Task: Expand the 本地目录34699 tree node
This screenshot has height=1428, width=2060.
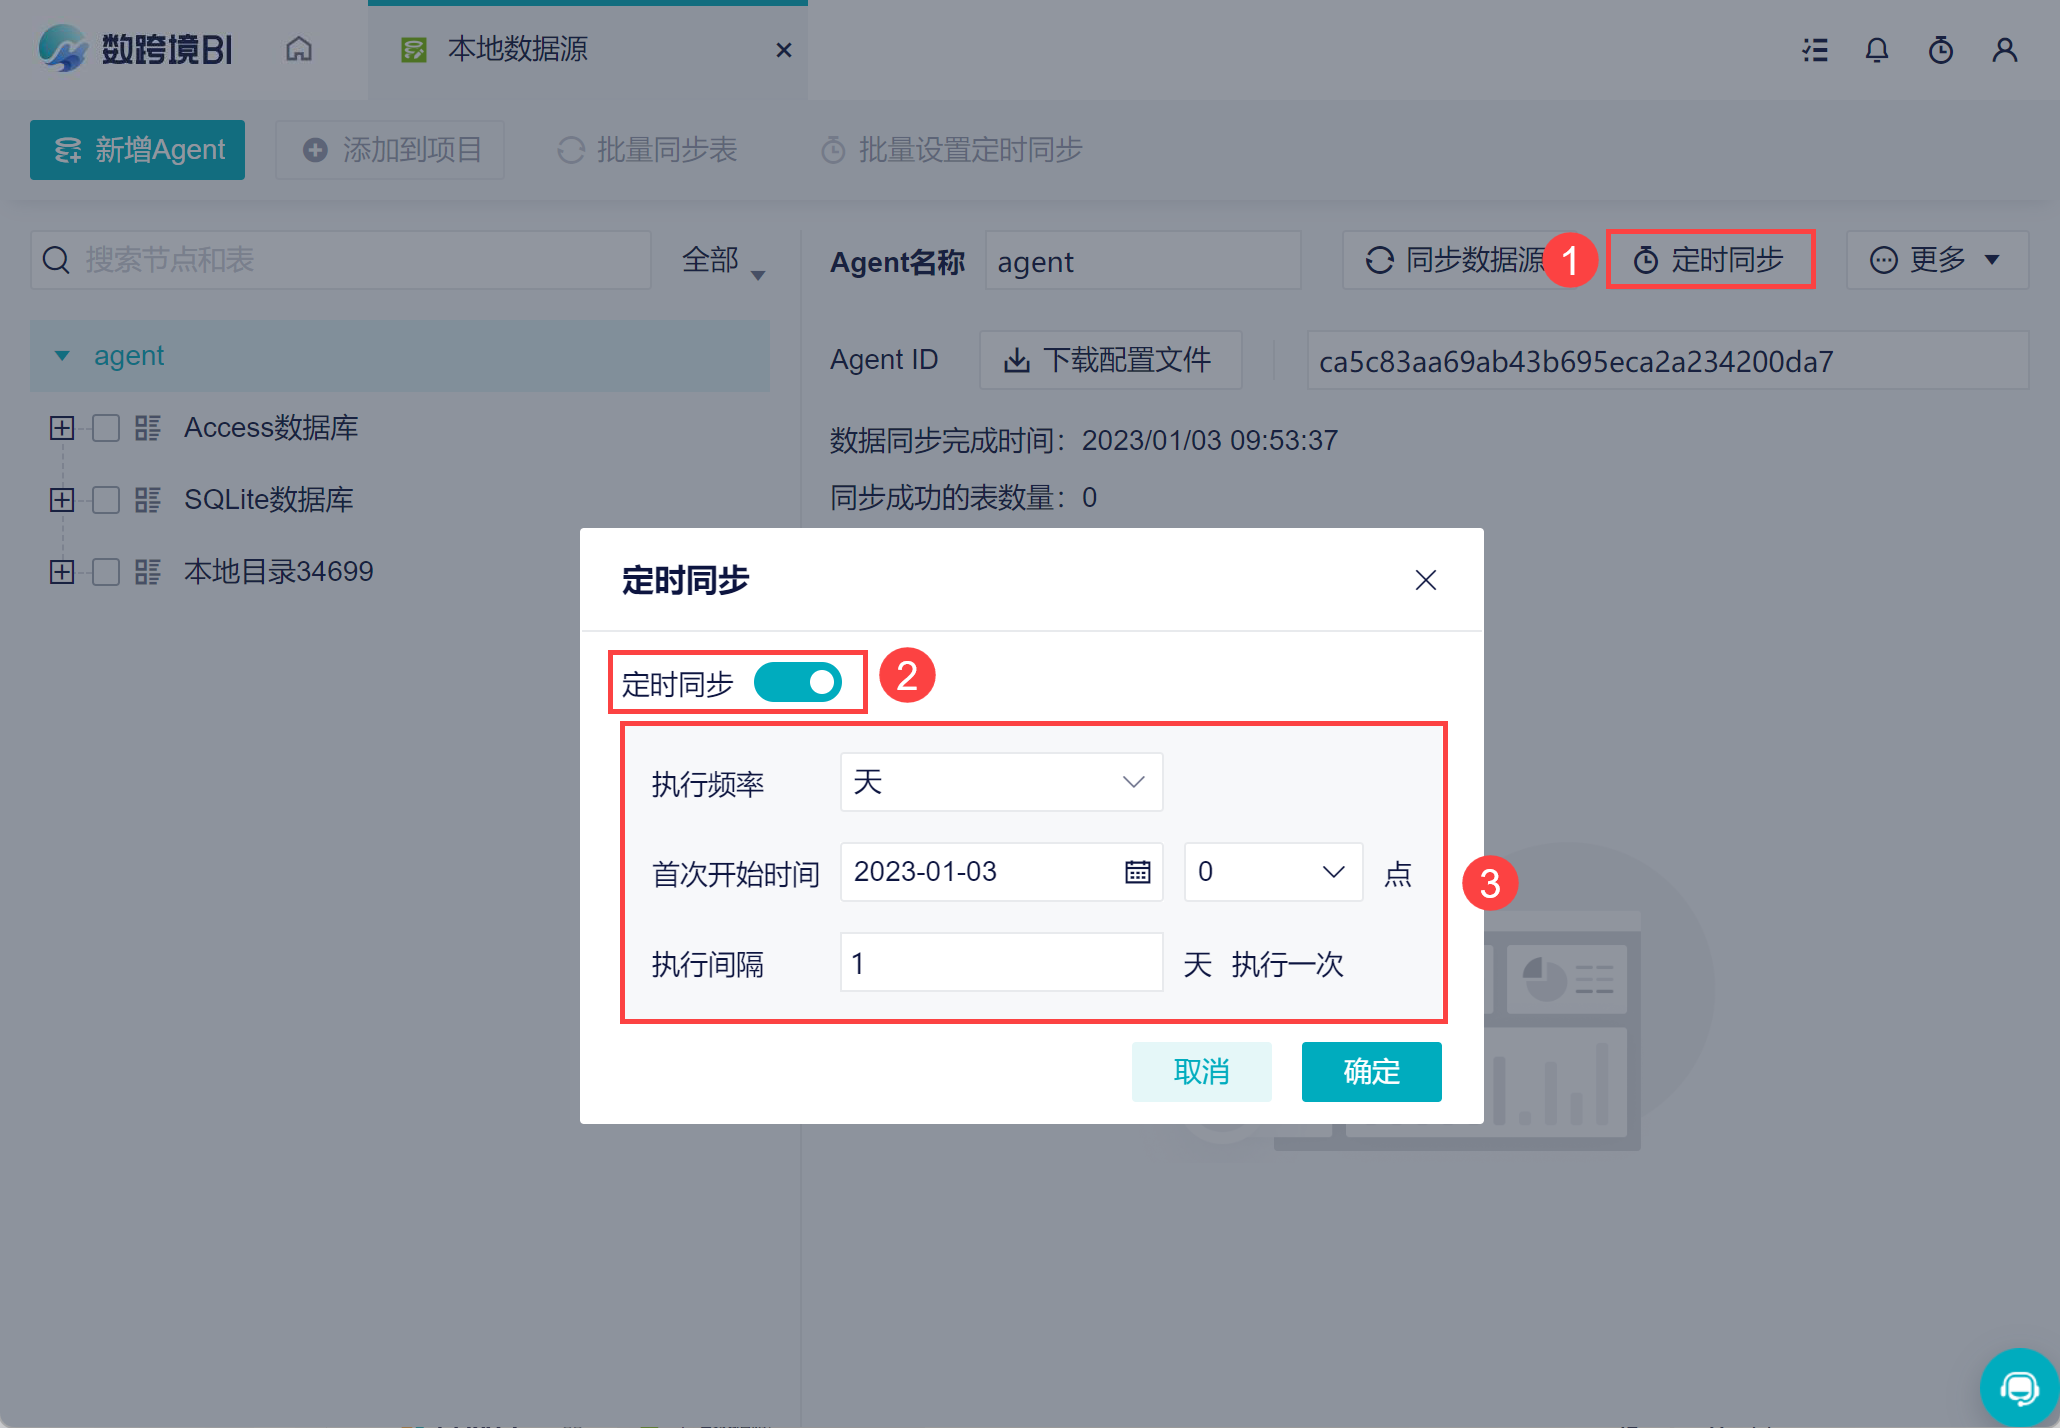Action: point(62,572)
